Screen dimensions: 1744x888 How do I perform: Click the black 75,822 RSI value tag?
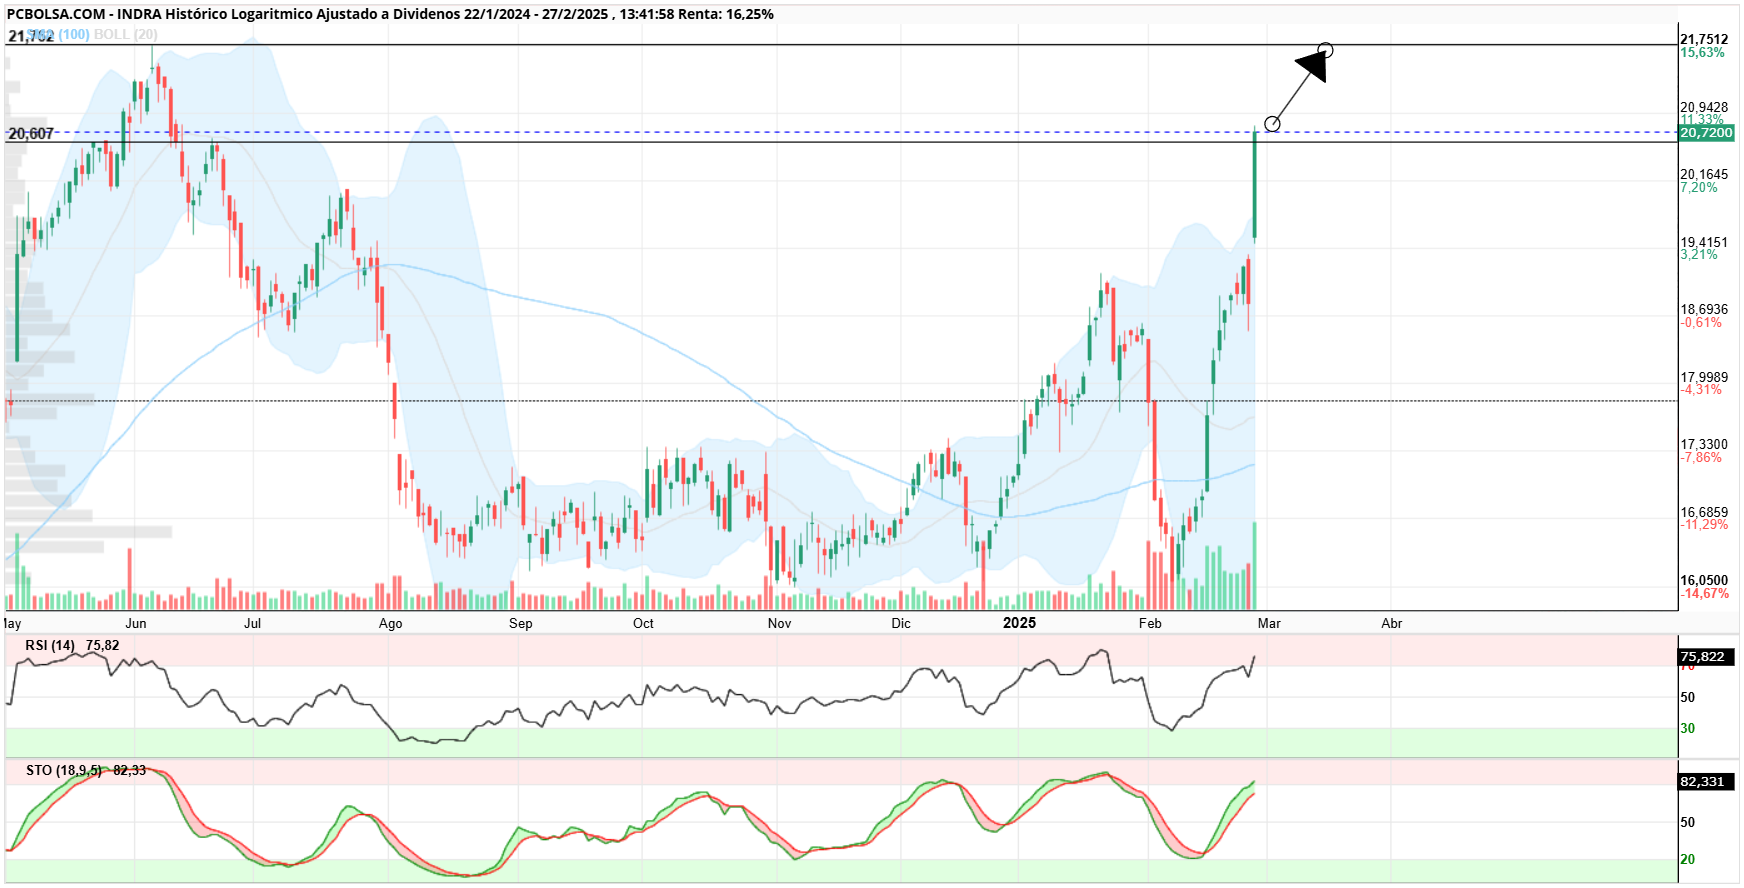click(1706, 657)
